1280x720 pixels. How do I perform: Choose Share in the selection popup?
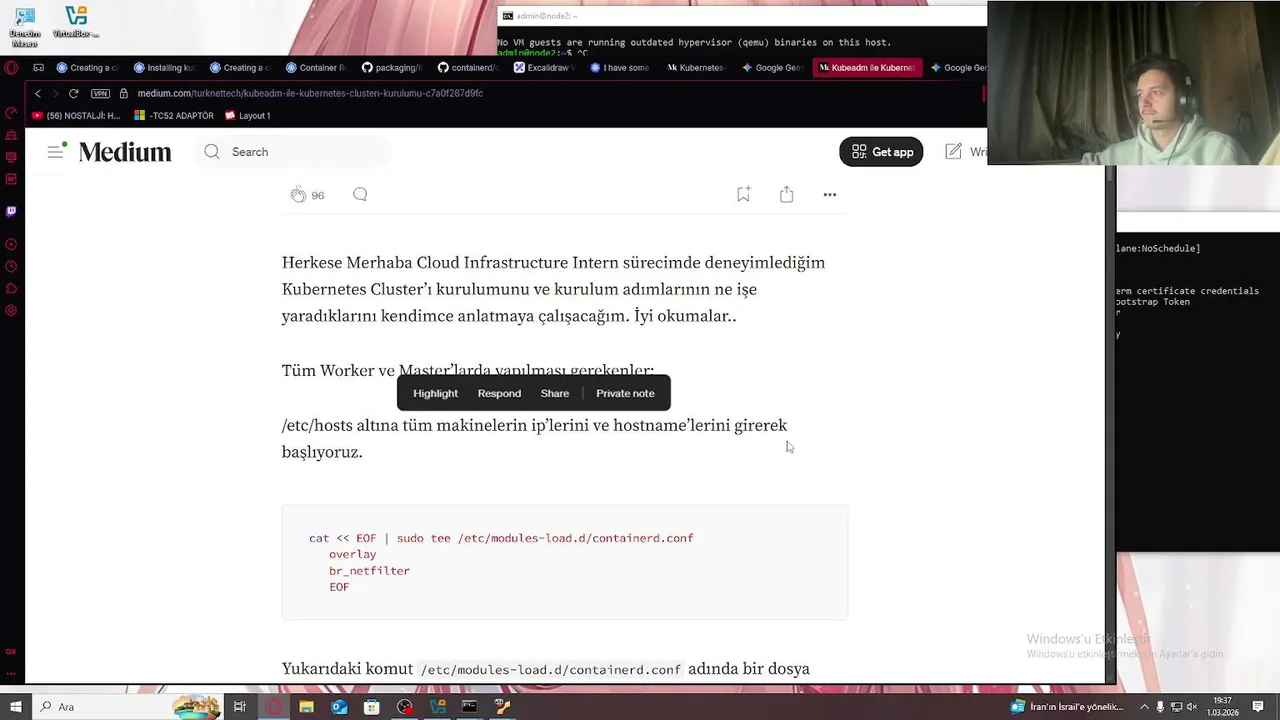click(x=555, y=393)
